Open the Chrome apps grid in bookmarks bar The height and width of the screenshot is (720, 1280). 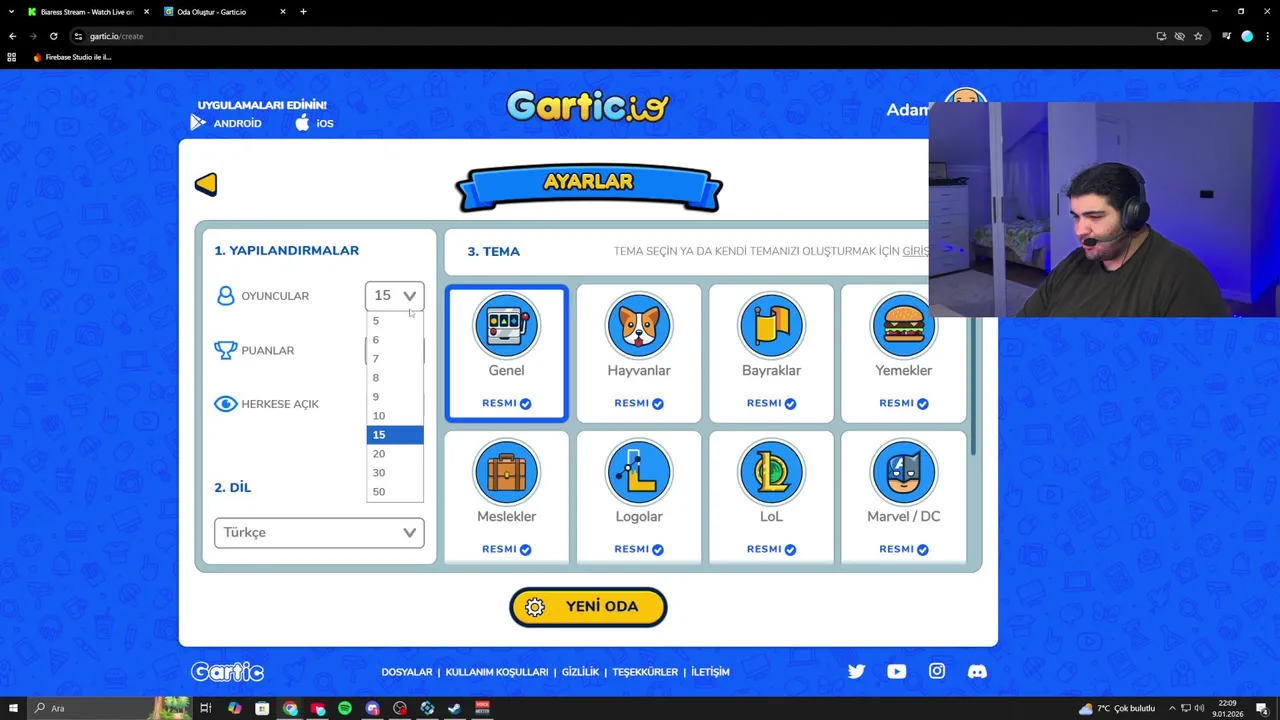[12, 57]
